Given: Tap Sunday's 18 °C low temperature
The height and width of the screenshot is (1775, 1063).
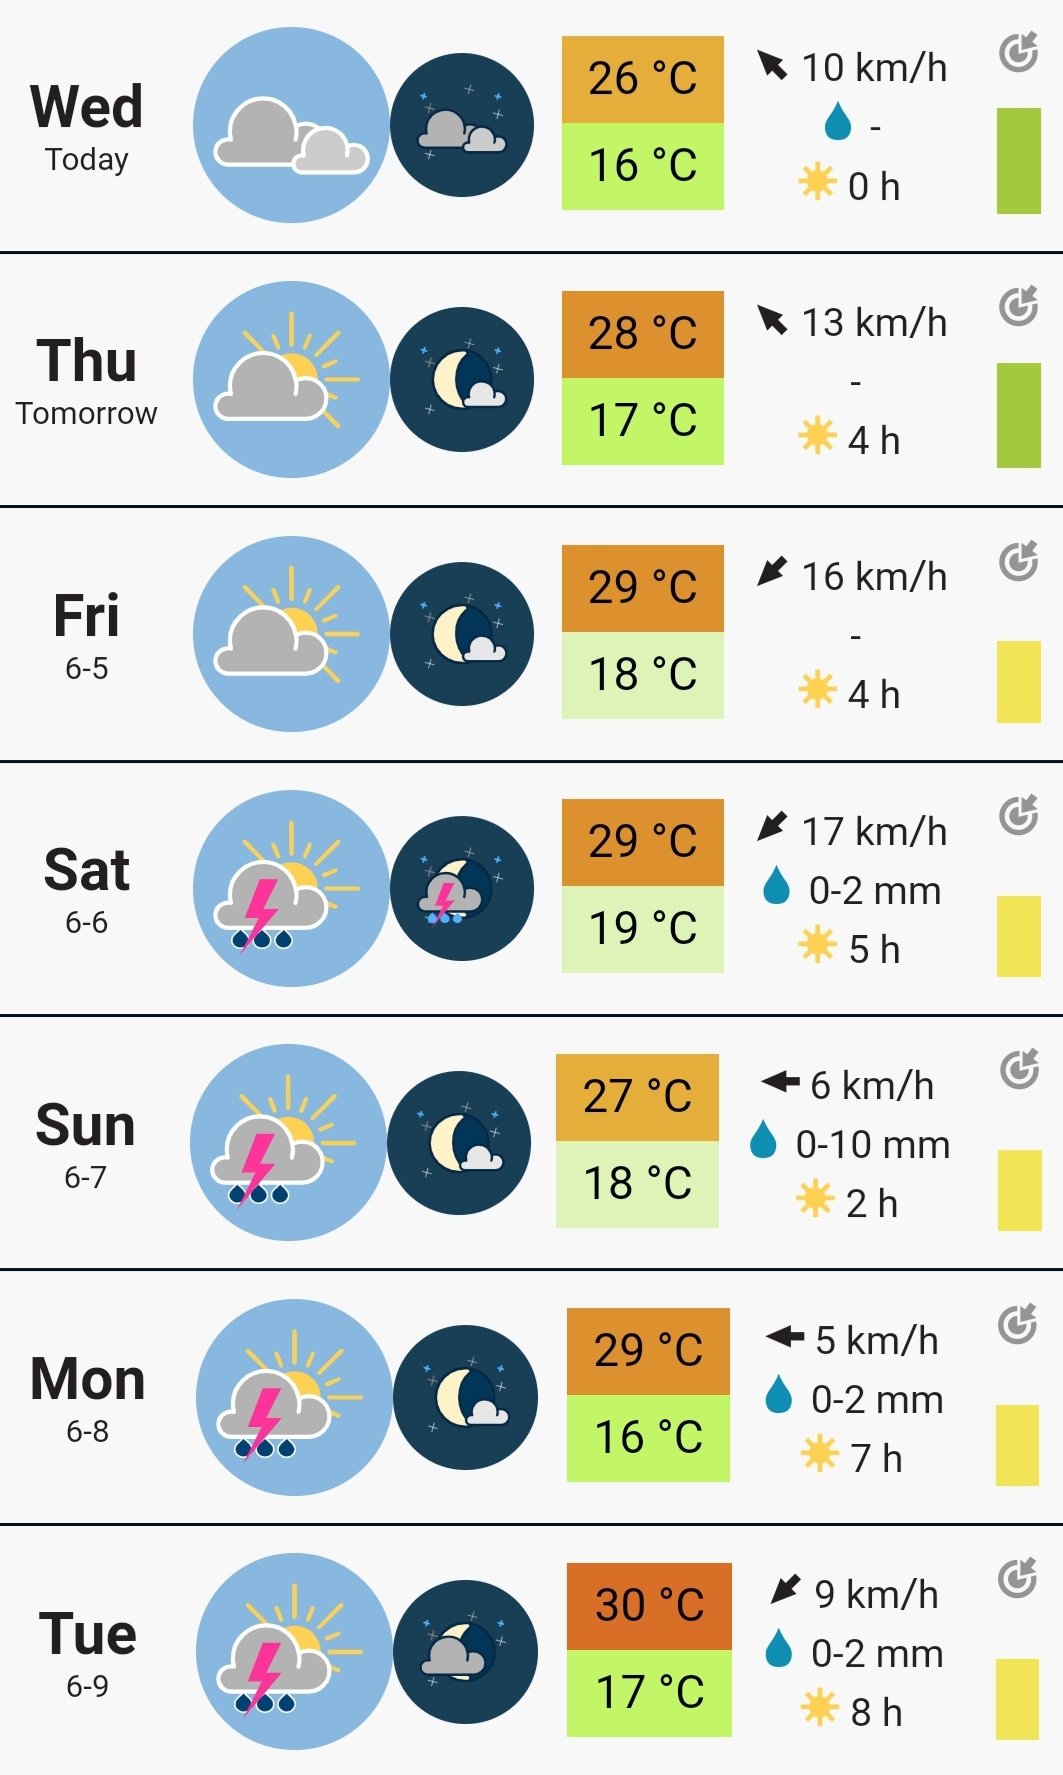Looking at the screenshot, I should (637, 1184).
